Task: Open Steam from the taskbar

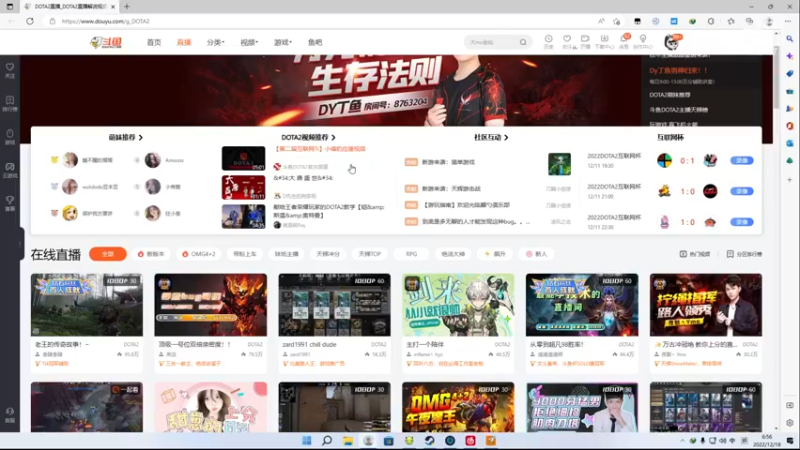Action: pyautogui.click(x=429, y=441)
